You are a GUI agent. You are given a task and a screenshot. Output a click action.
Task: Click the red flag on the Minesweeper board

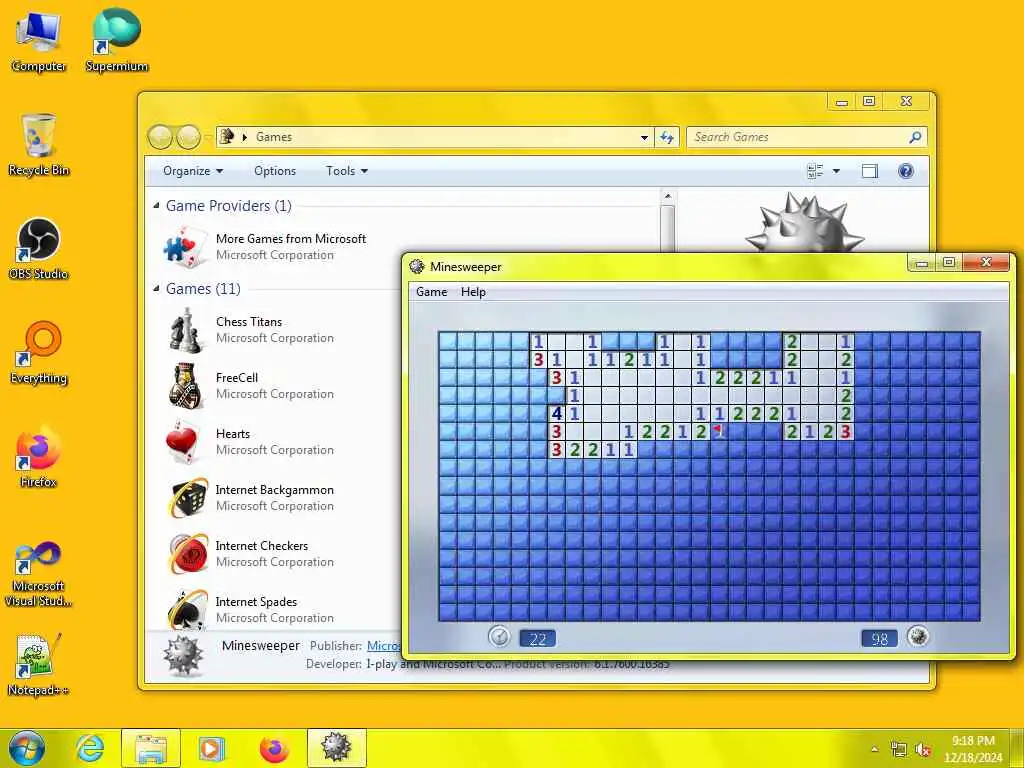[x=719, y=431]
